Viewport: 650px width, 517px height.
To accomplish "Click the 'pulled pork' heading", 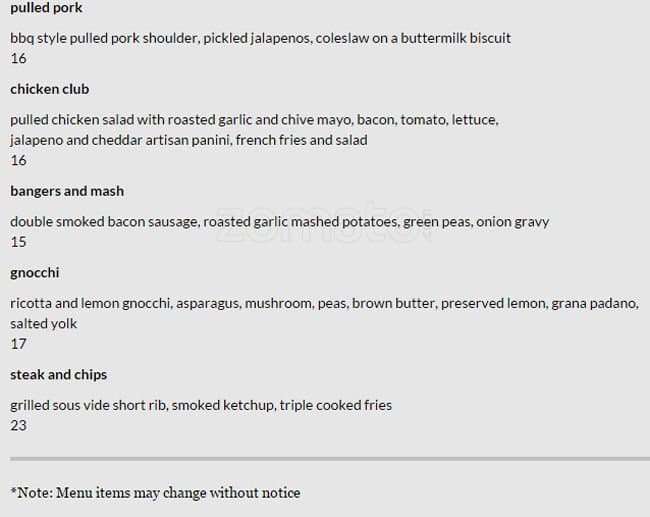I will (x=46, y=8).
